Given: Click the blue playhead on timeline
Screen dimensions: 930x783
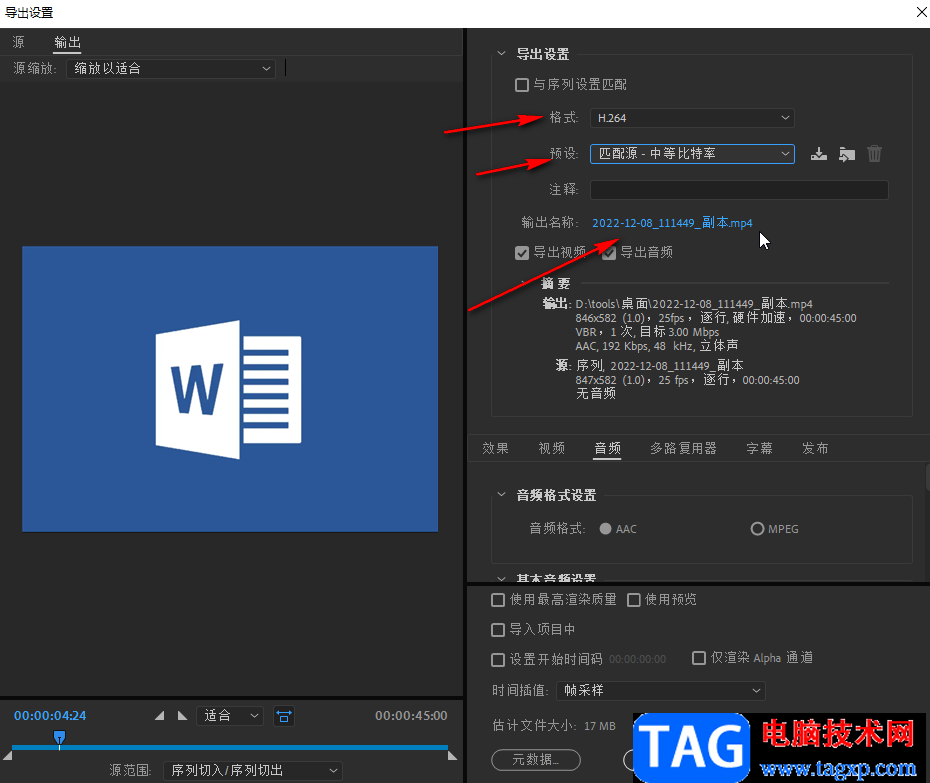Looking at the screenshot, I should tap(59, 737).
